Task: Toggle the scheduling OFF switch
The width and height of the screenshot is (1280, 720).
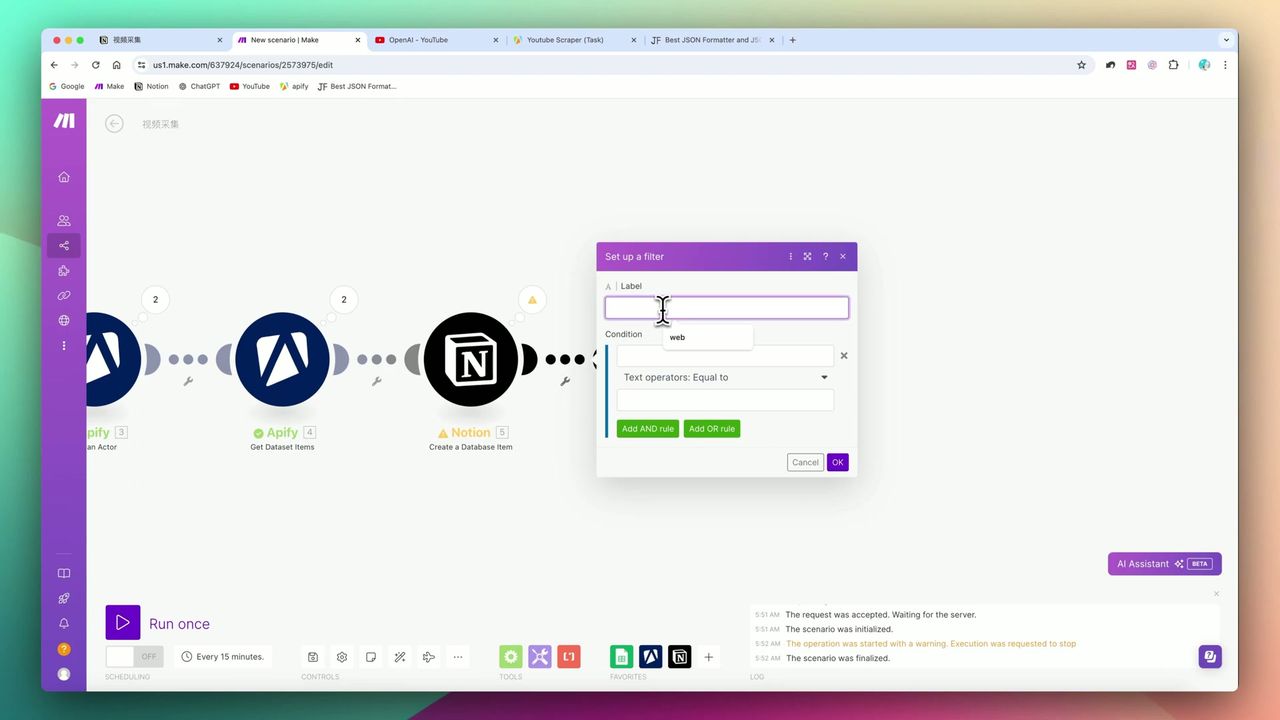Action: pyautogui.click(x=134, y=657)
